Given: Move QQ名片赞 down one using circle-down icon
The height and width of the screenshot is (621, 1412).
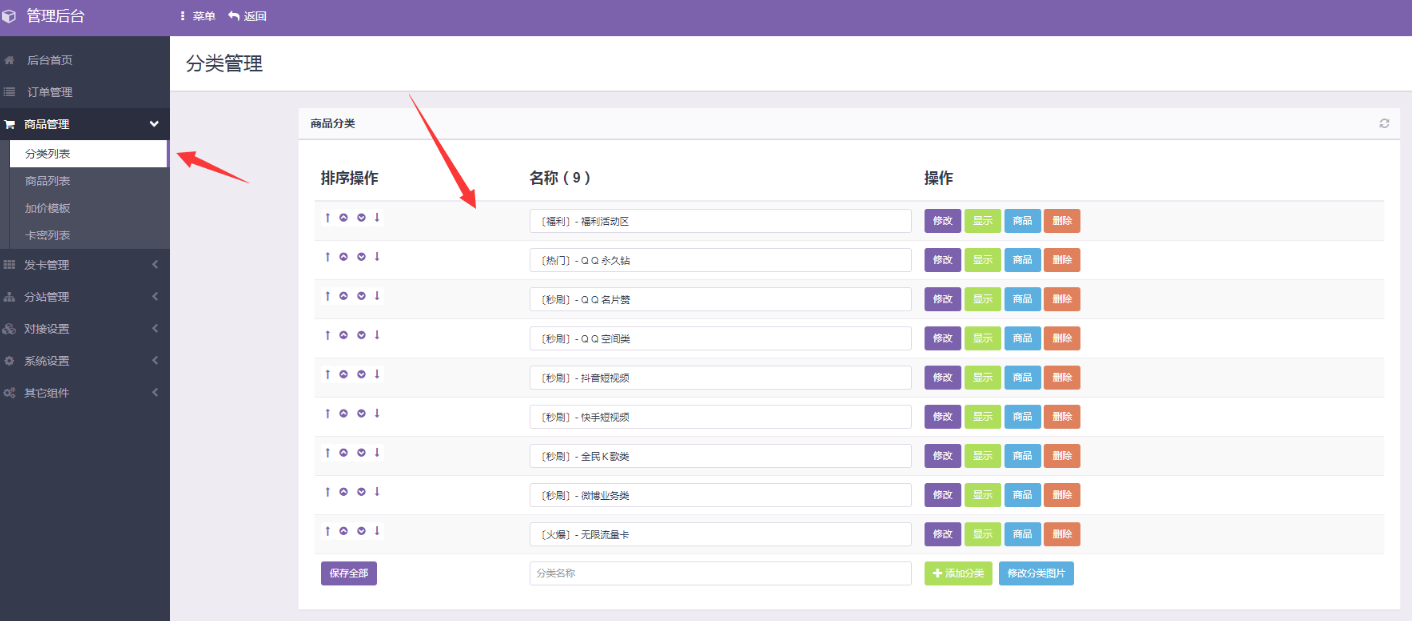Looking at the screenshot, I should tap(361, 296).
